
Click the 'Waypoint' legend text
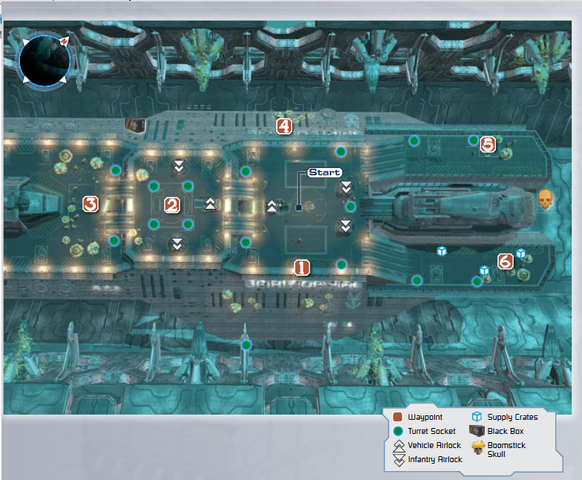425,417
